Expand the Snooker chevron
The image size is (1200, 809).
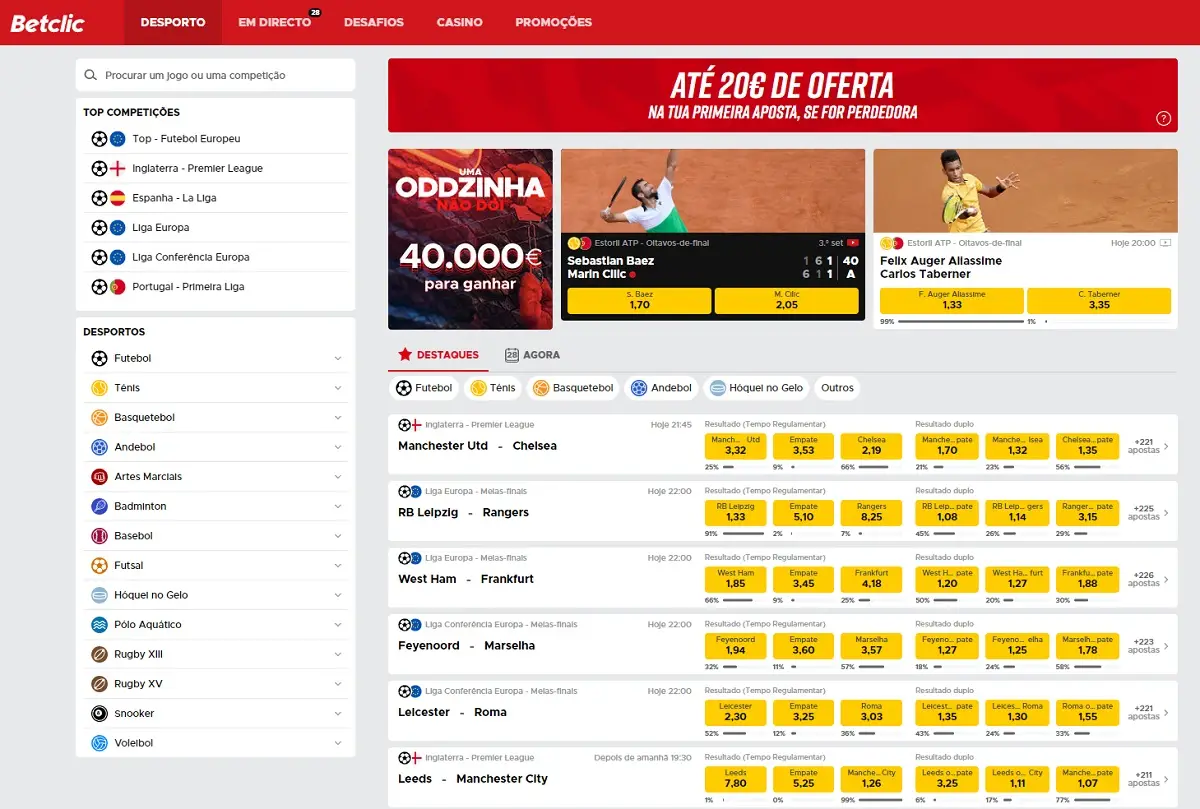338,714
